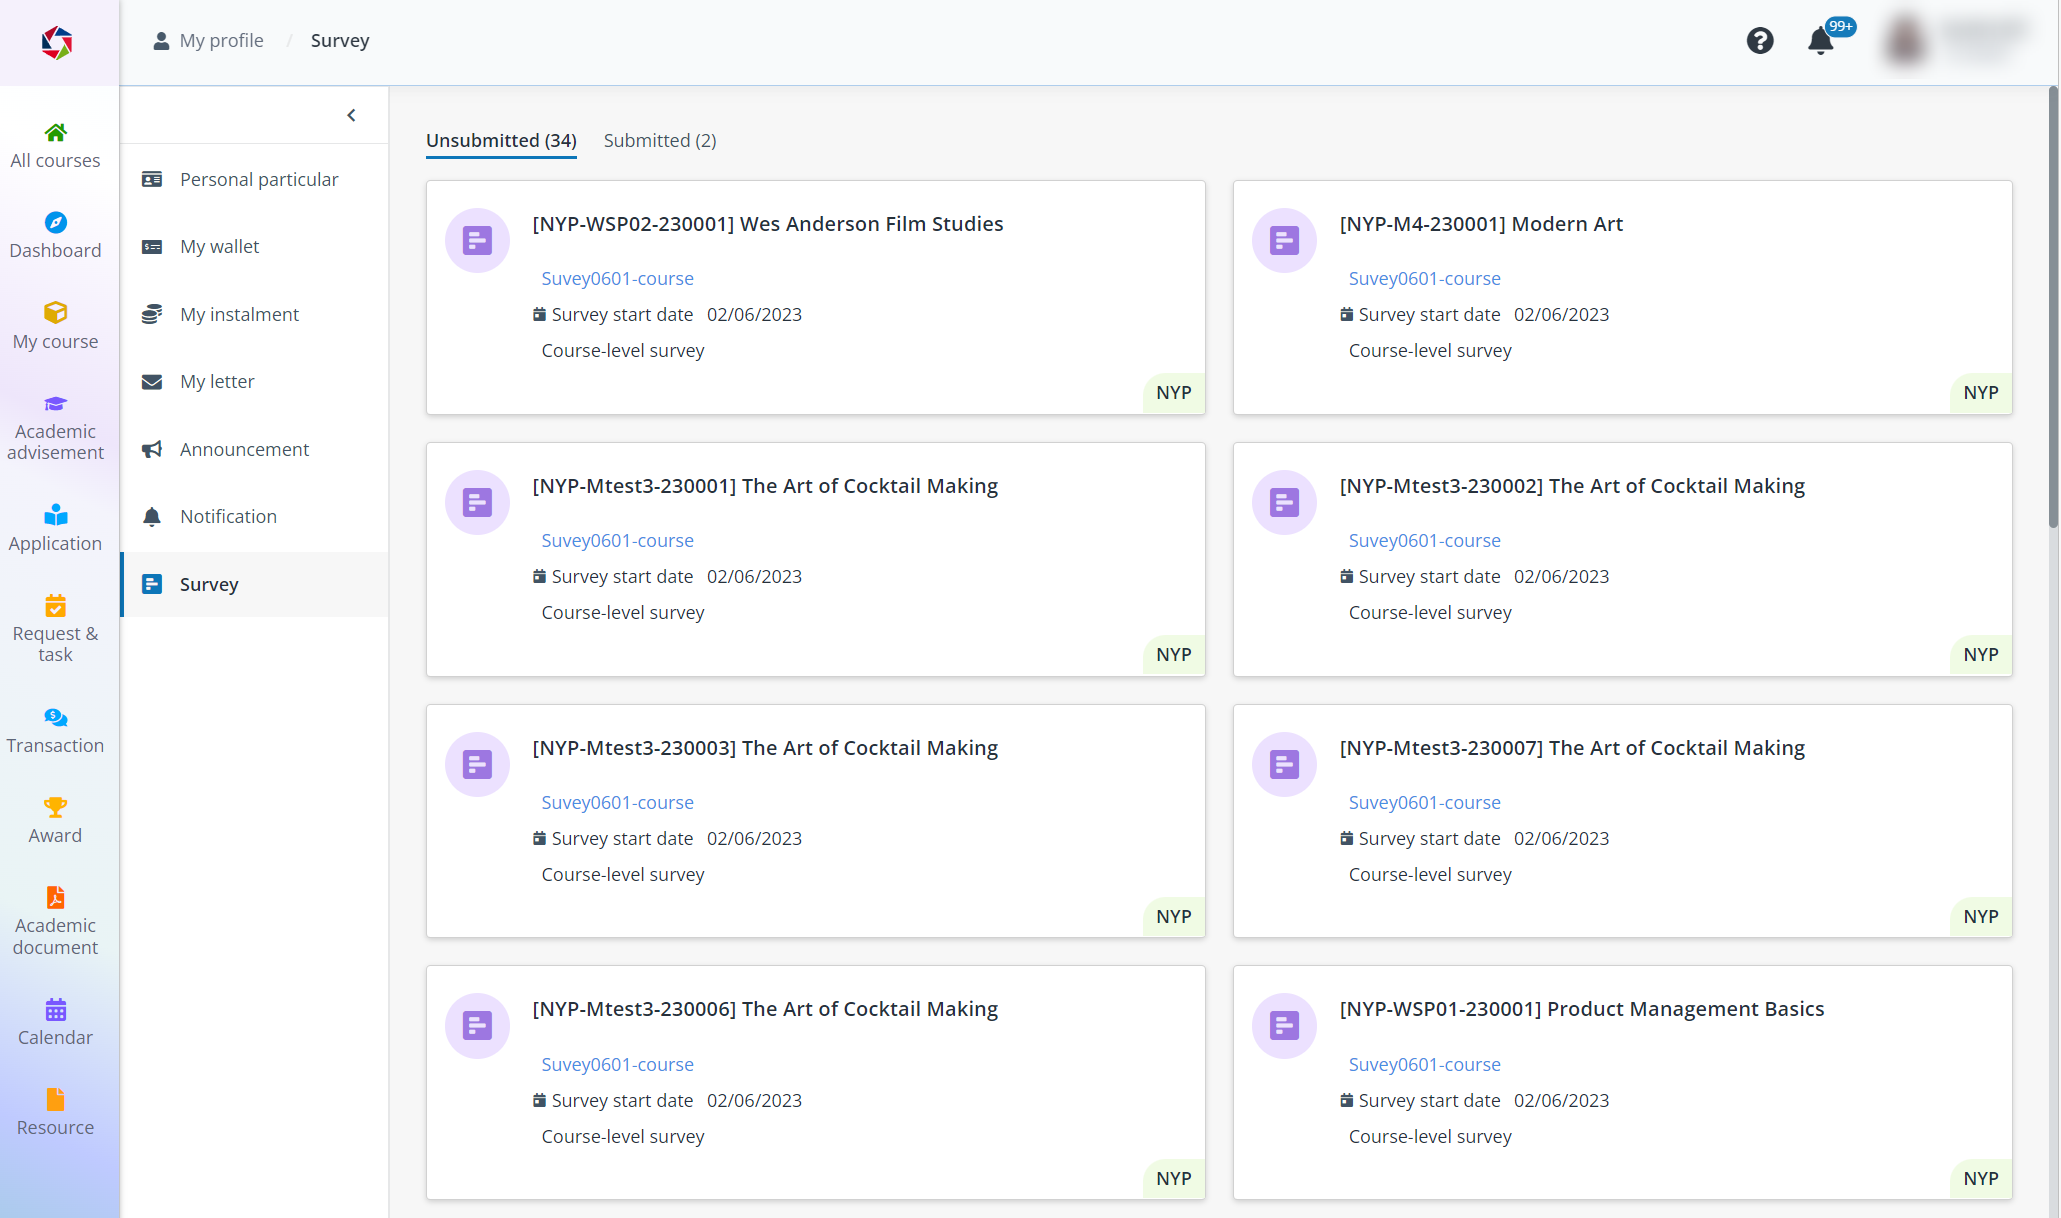Switch to the Submitted (2) tab
This screenshot has width=2061, height=1218.
[660, 141]
